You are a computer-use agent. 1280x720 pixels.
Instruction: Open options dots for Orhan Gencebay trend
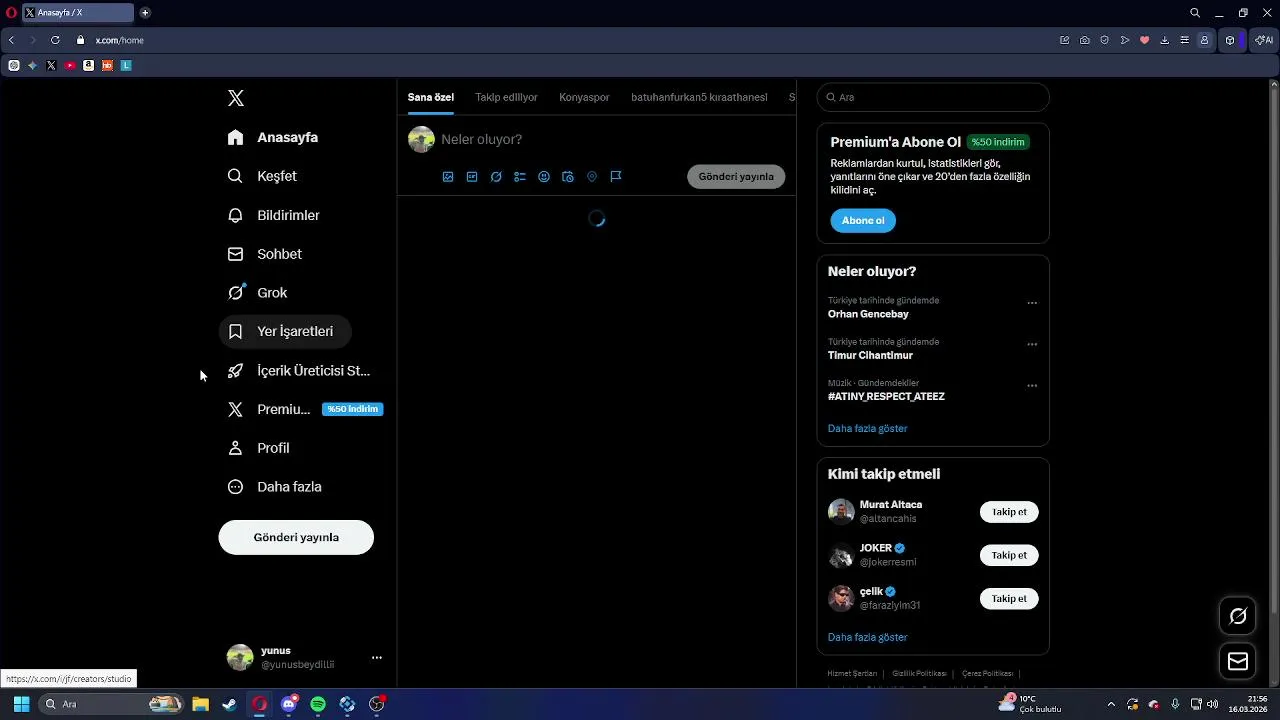(1032, 303)
